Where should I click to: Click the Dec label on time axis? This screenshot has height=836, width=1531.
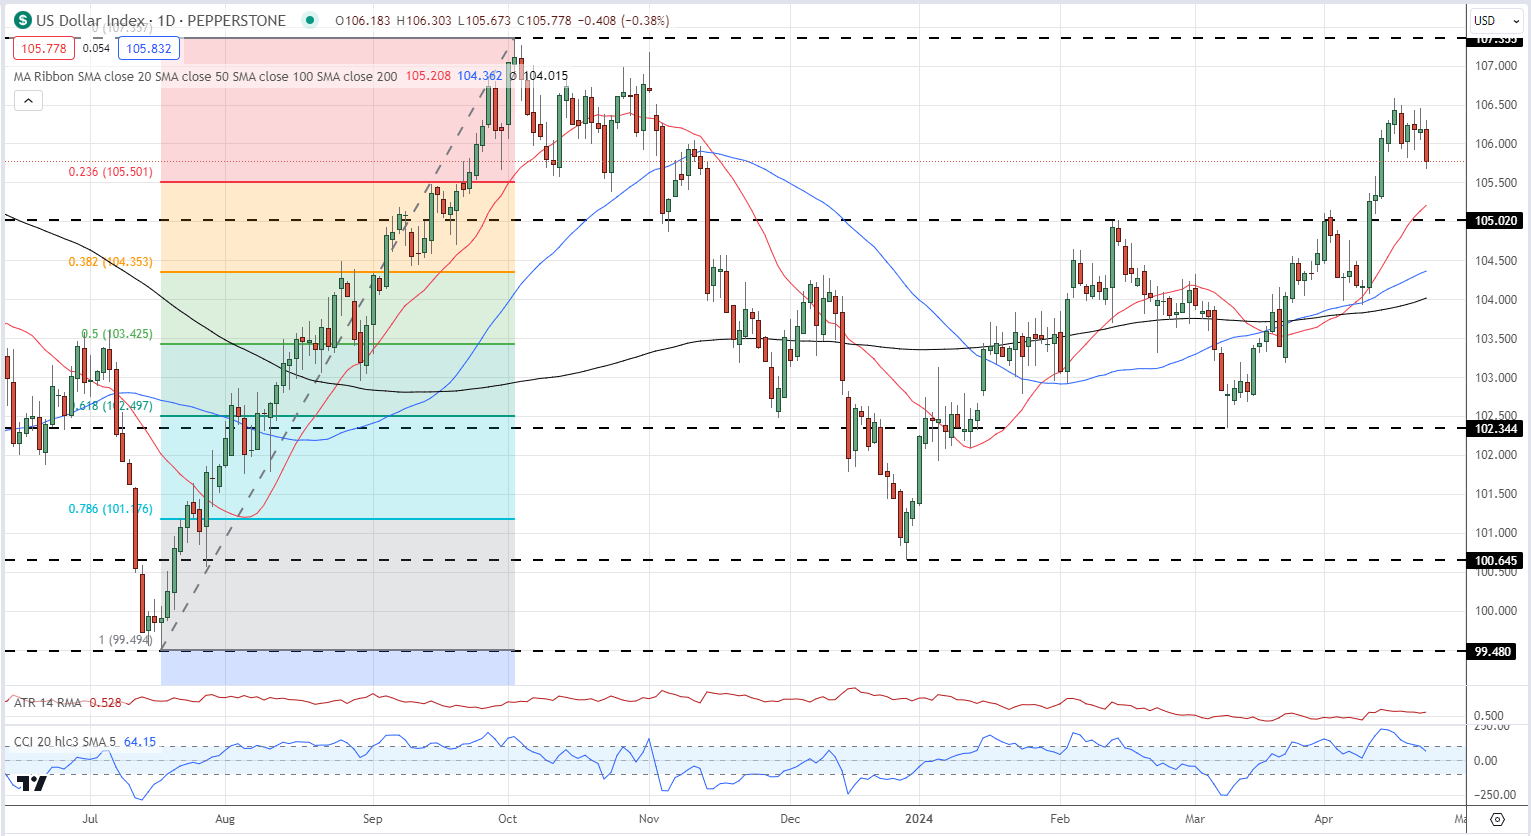click(790, 819)
